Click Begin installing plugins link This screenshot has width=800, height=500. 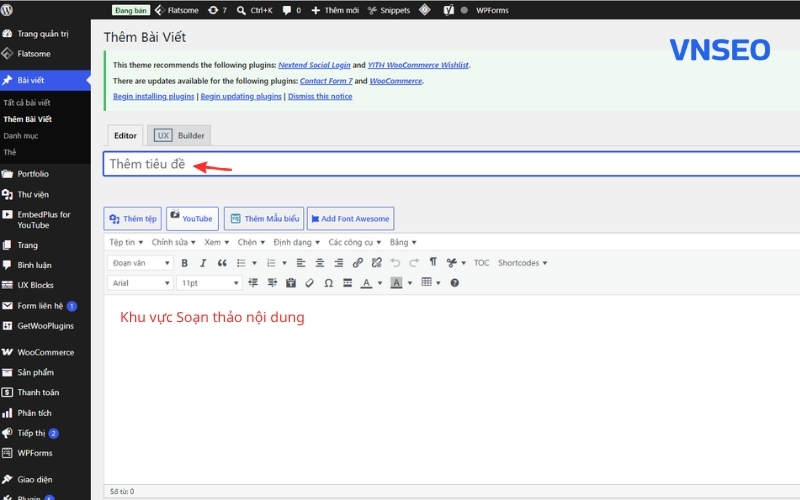pos(154,96)
